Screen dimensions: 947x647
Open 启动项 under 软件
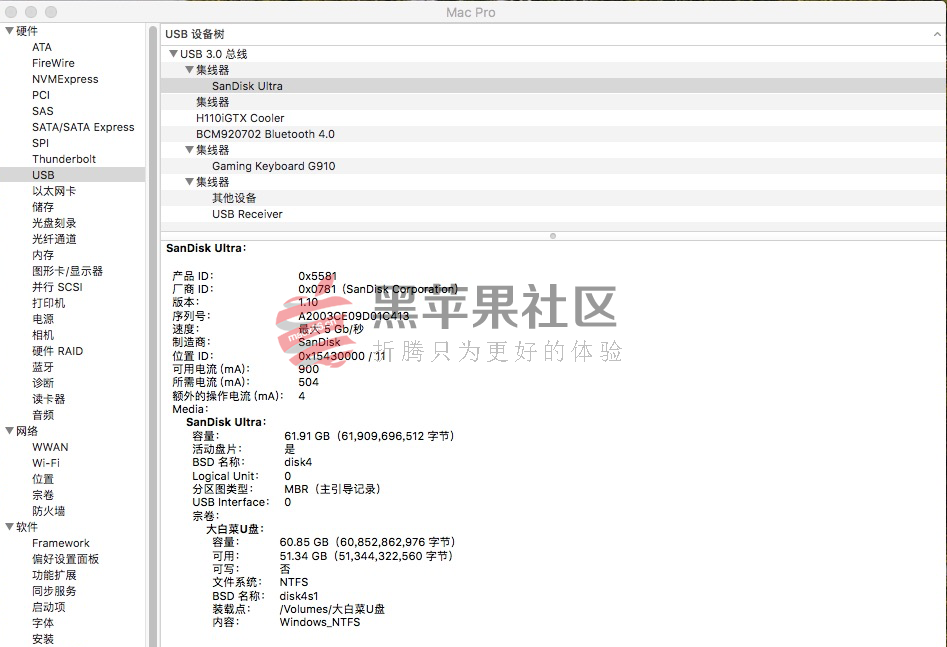[48, 607]
